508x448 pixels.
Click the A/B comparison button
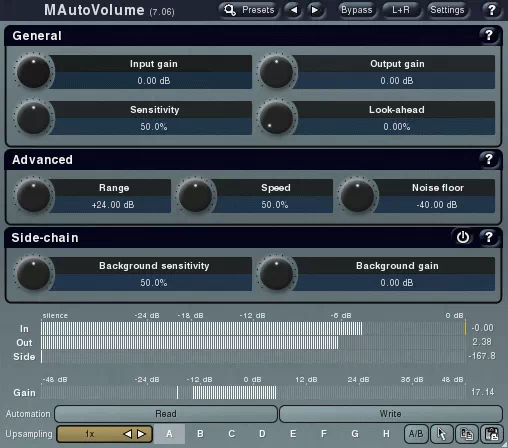[416, 434]
